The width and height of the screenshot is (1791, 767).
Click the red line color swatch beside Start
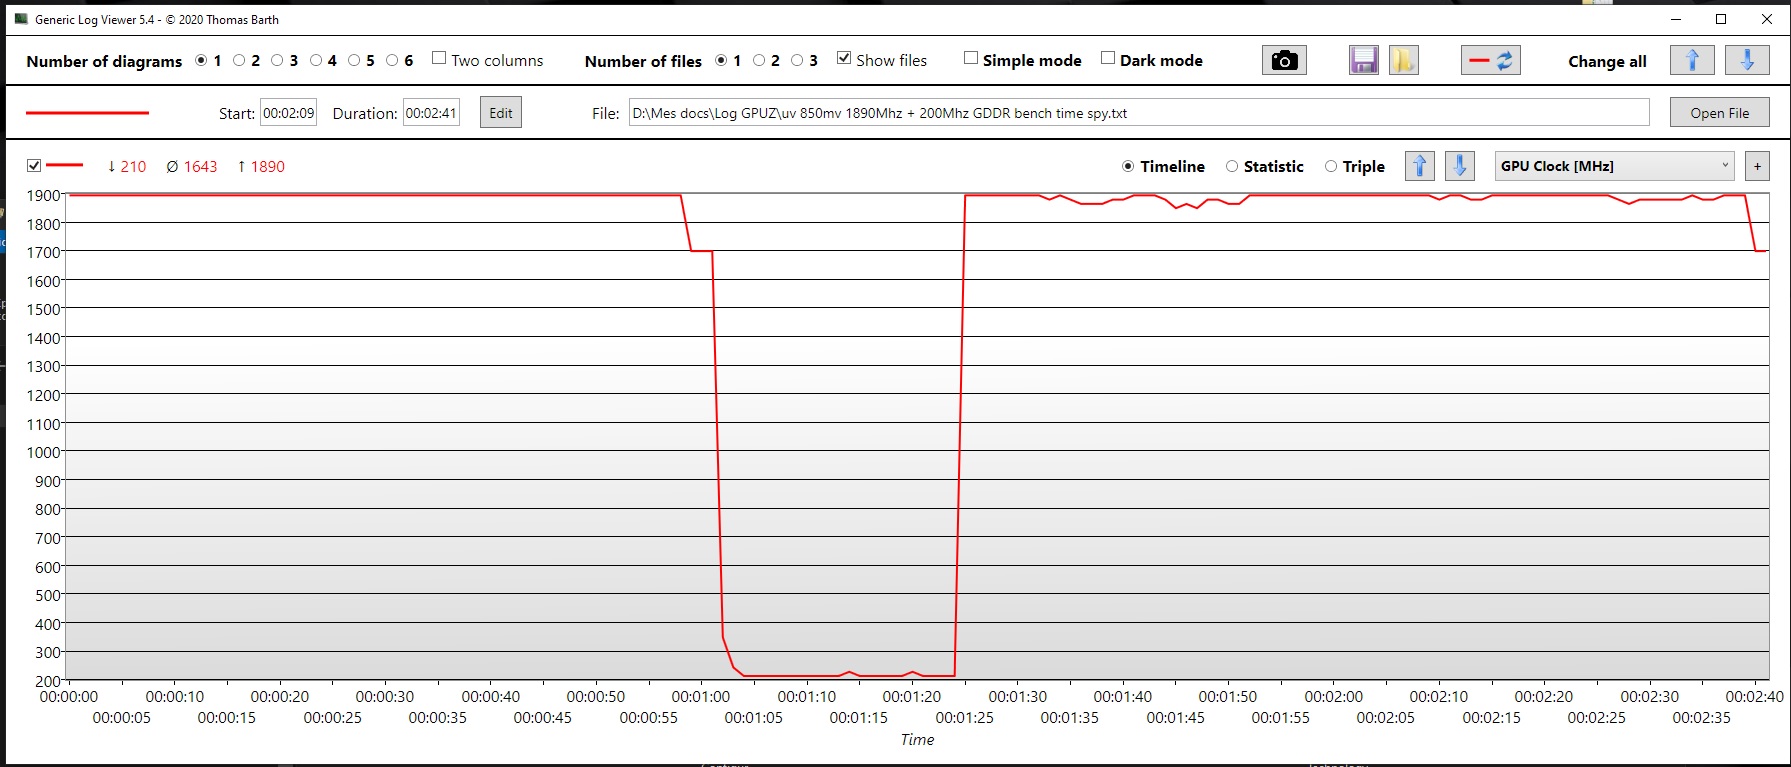[87, 113]
